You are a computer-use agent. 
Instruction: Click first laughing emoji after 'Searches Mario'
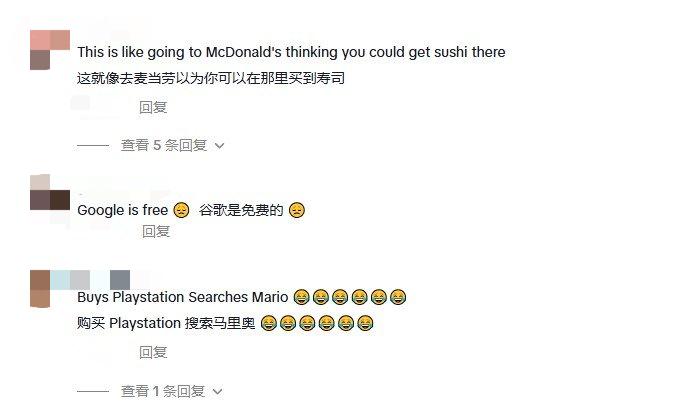pyautogui.click(x=301, y=297)
